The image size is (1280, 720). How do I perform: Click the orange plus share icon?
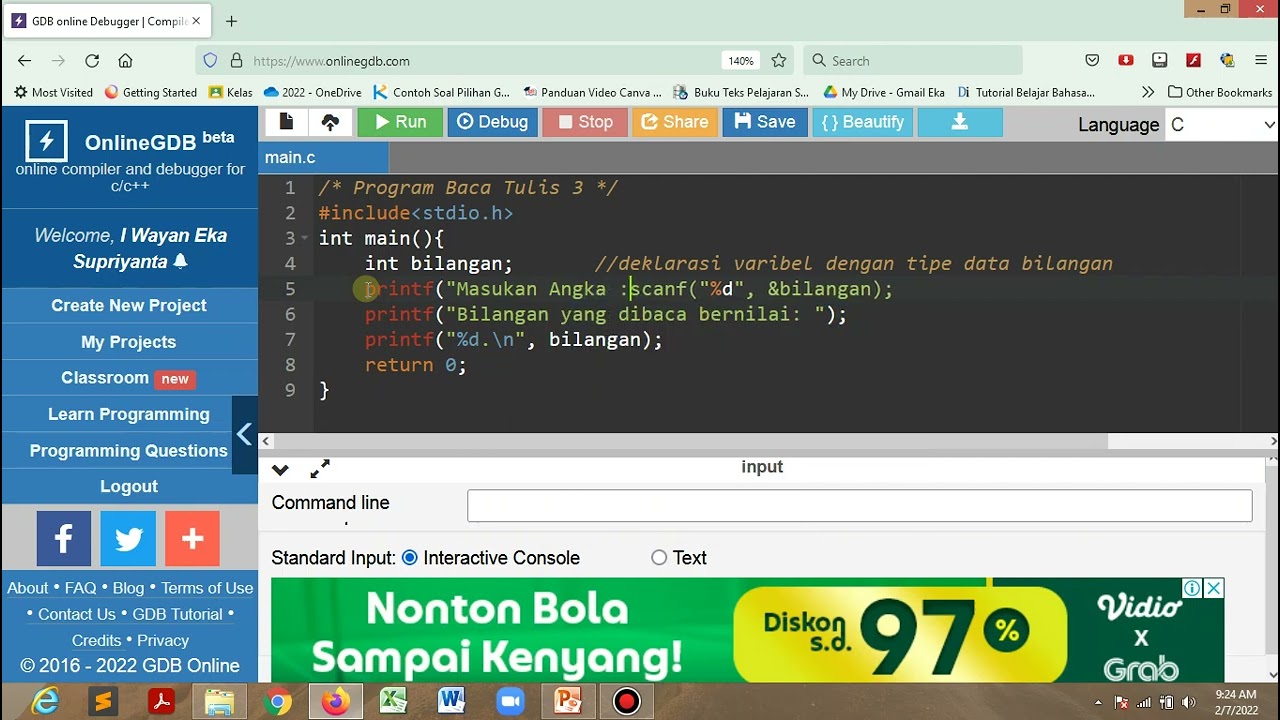click(x=192, y=539)
